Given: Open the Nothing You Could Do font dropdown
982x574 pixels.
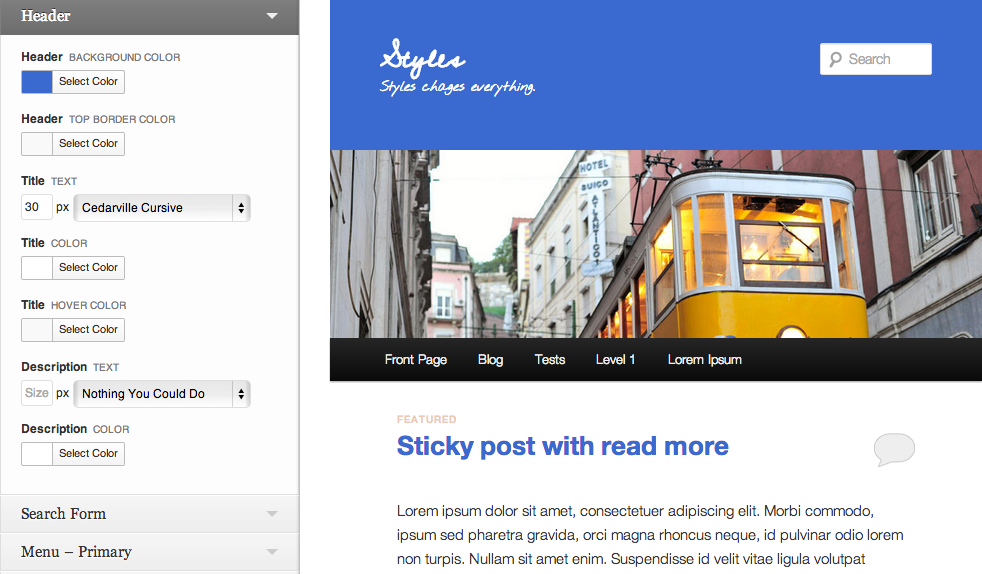Looking at the screenshot, I should click(162, 394).
